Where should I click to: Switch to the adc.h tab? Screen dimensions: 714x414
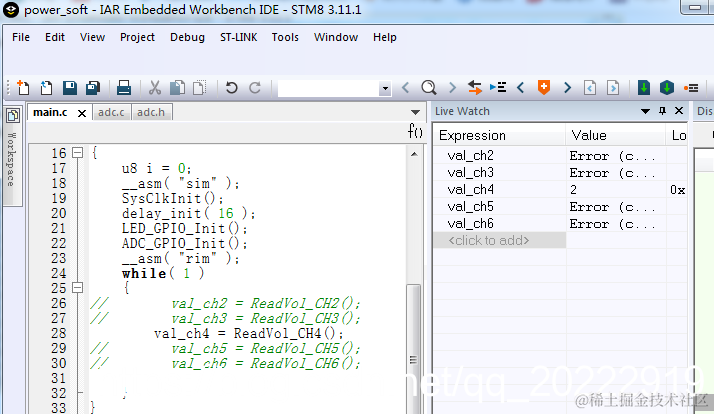(x=151, y=112)
